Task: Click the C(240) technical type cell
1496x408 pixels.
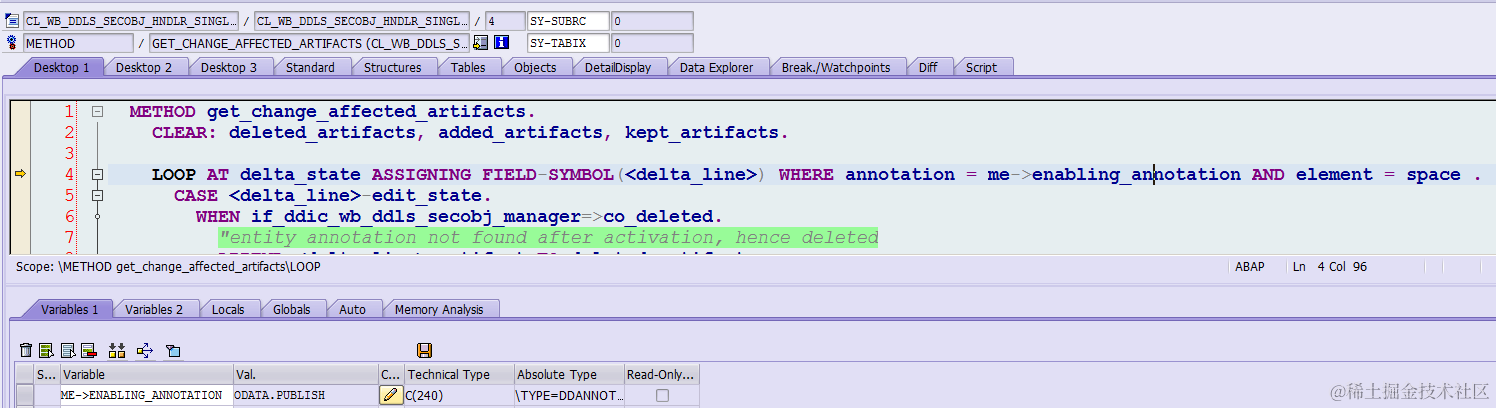Action: (x=458, y=396)
